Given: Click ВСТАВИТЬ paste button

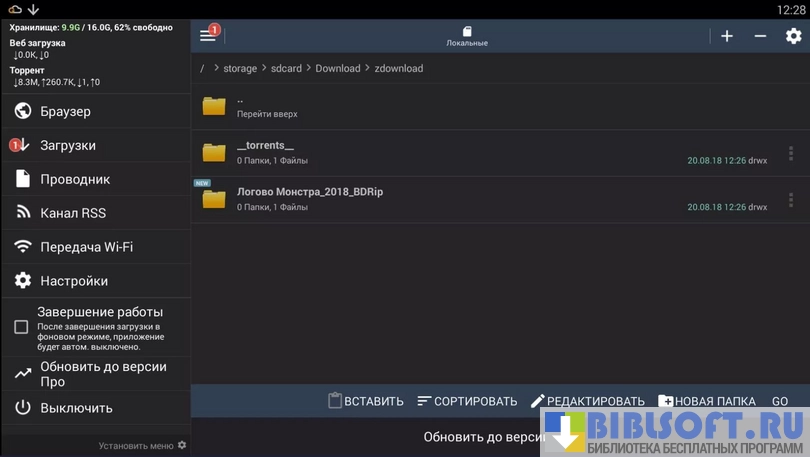Looking at the screenshot, I should pos(366,401).
